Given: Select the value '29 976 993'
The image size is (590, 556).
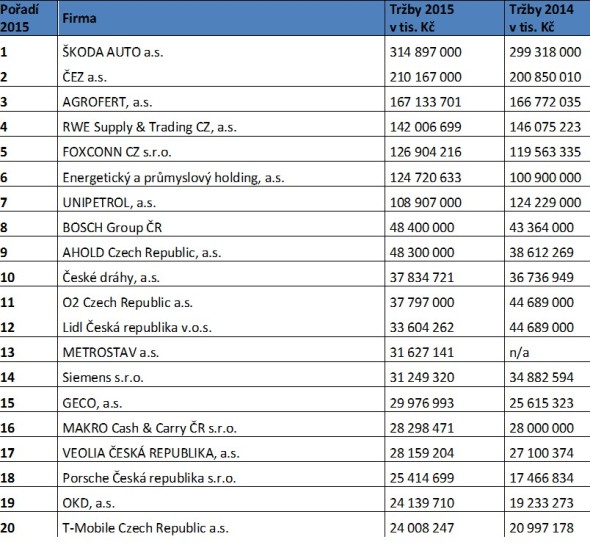Looking at the screenshot, I should point(422,403).
